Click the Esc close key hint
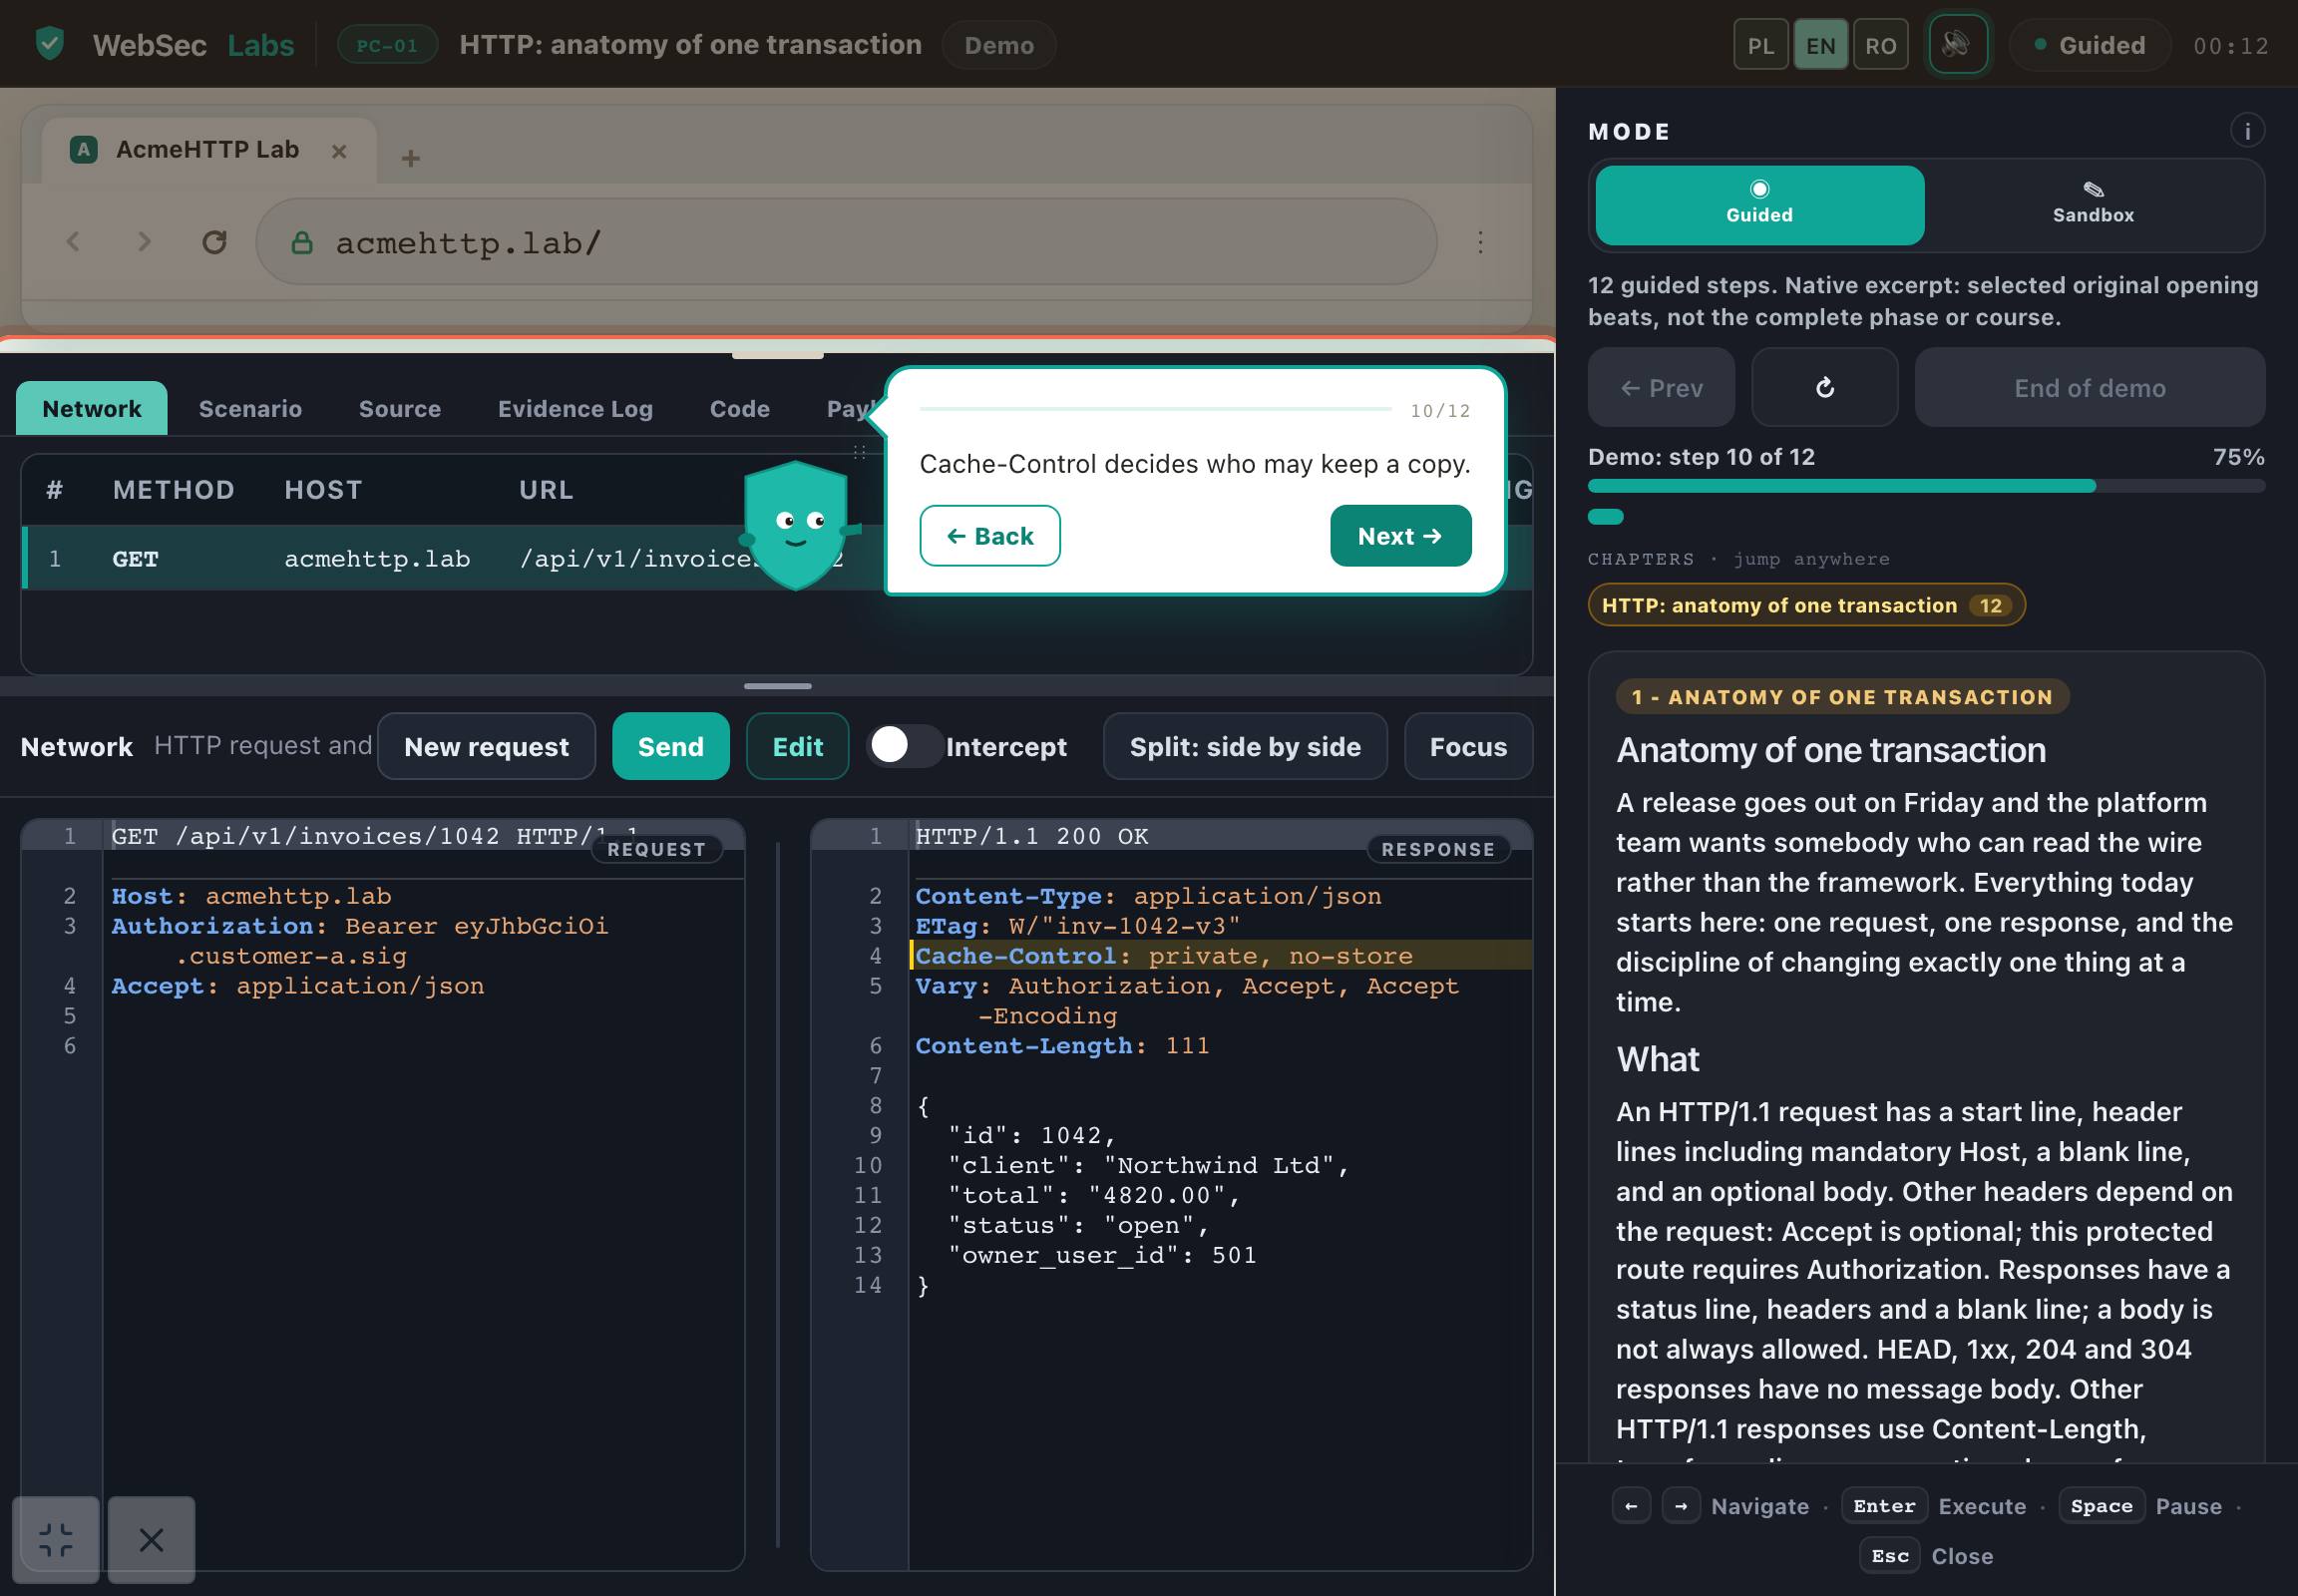 pyautogui.click(x=1889, y=1555)
